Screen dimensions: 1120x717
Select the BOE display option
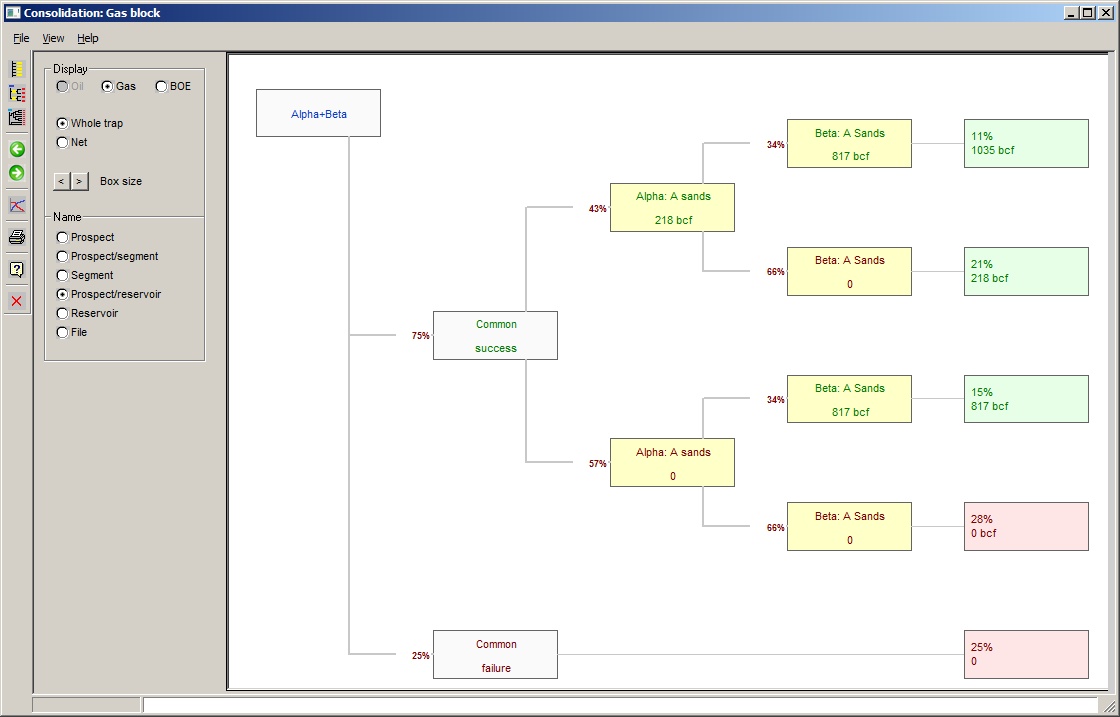pyautogui.click(x=161, y=87)
